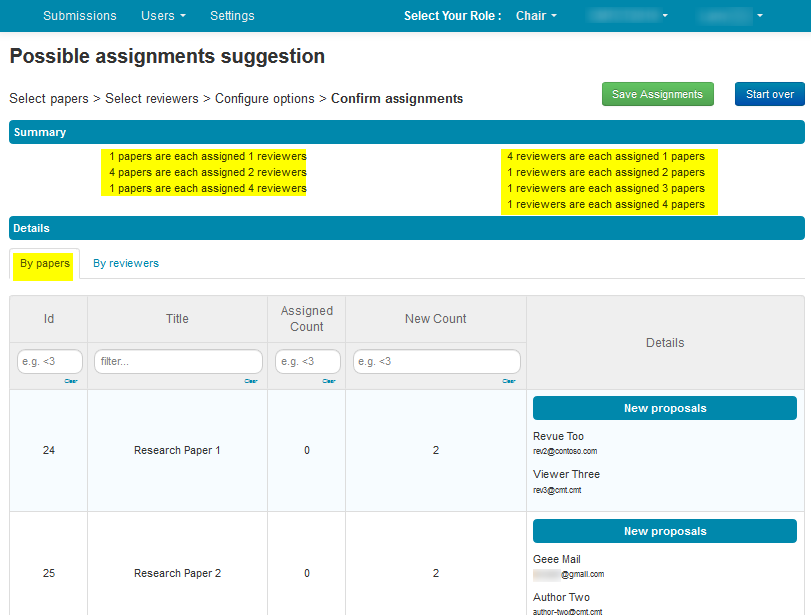Click New proposals for Research Paper 2
811x615 pixels.
pyautogui.click(x=665, y=531)
